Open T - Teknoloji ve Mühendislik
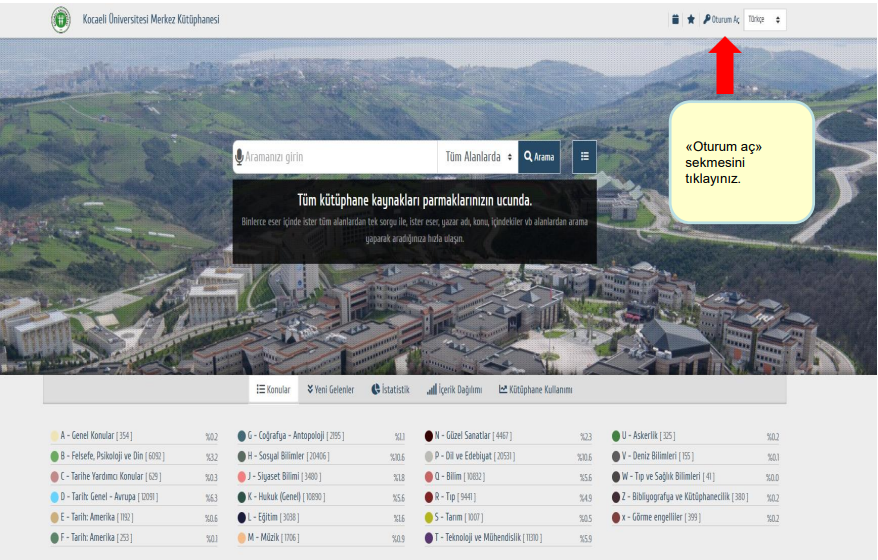This screenshot has height=560, width=878. pyautogui.click(x=488, y=537)
